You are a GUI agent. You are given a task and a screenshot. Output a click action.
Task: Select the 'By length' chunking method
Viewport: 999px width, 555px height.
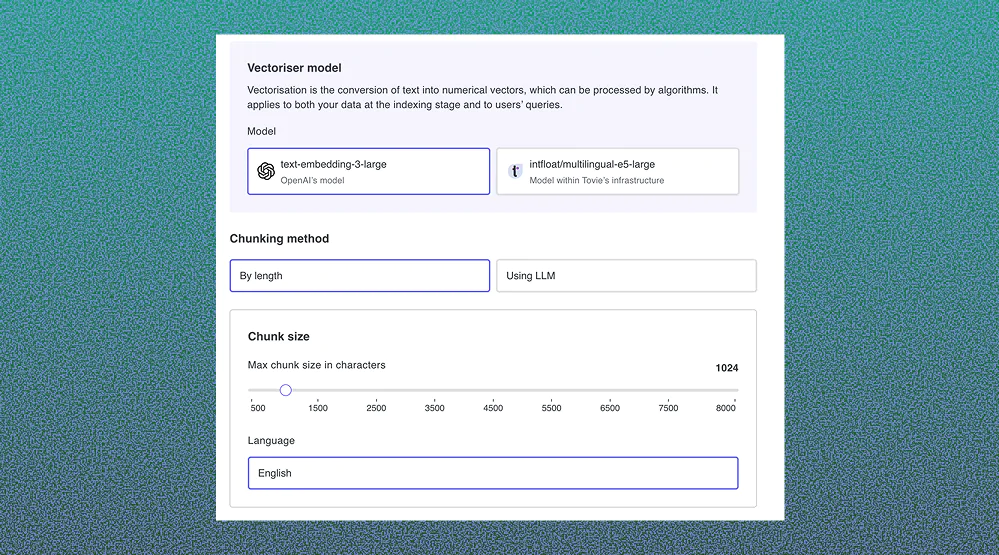[359, 276]
